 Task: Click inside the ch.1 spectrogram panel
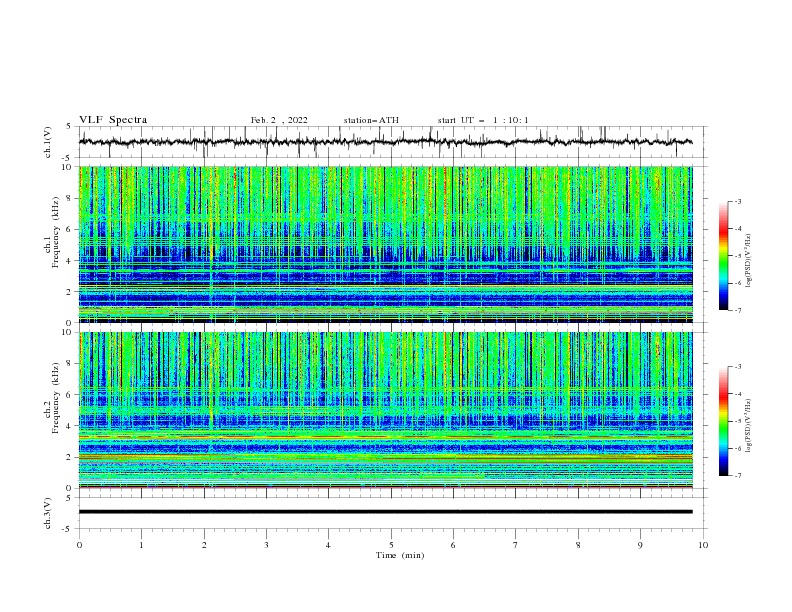(386, 244)
